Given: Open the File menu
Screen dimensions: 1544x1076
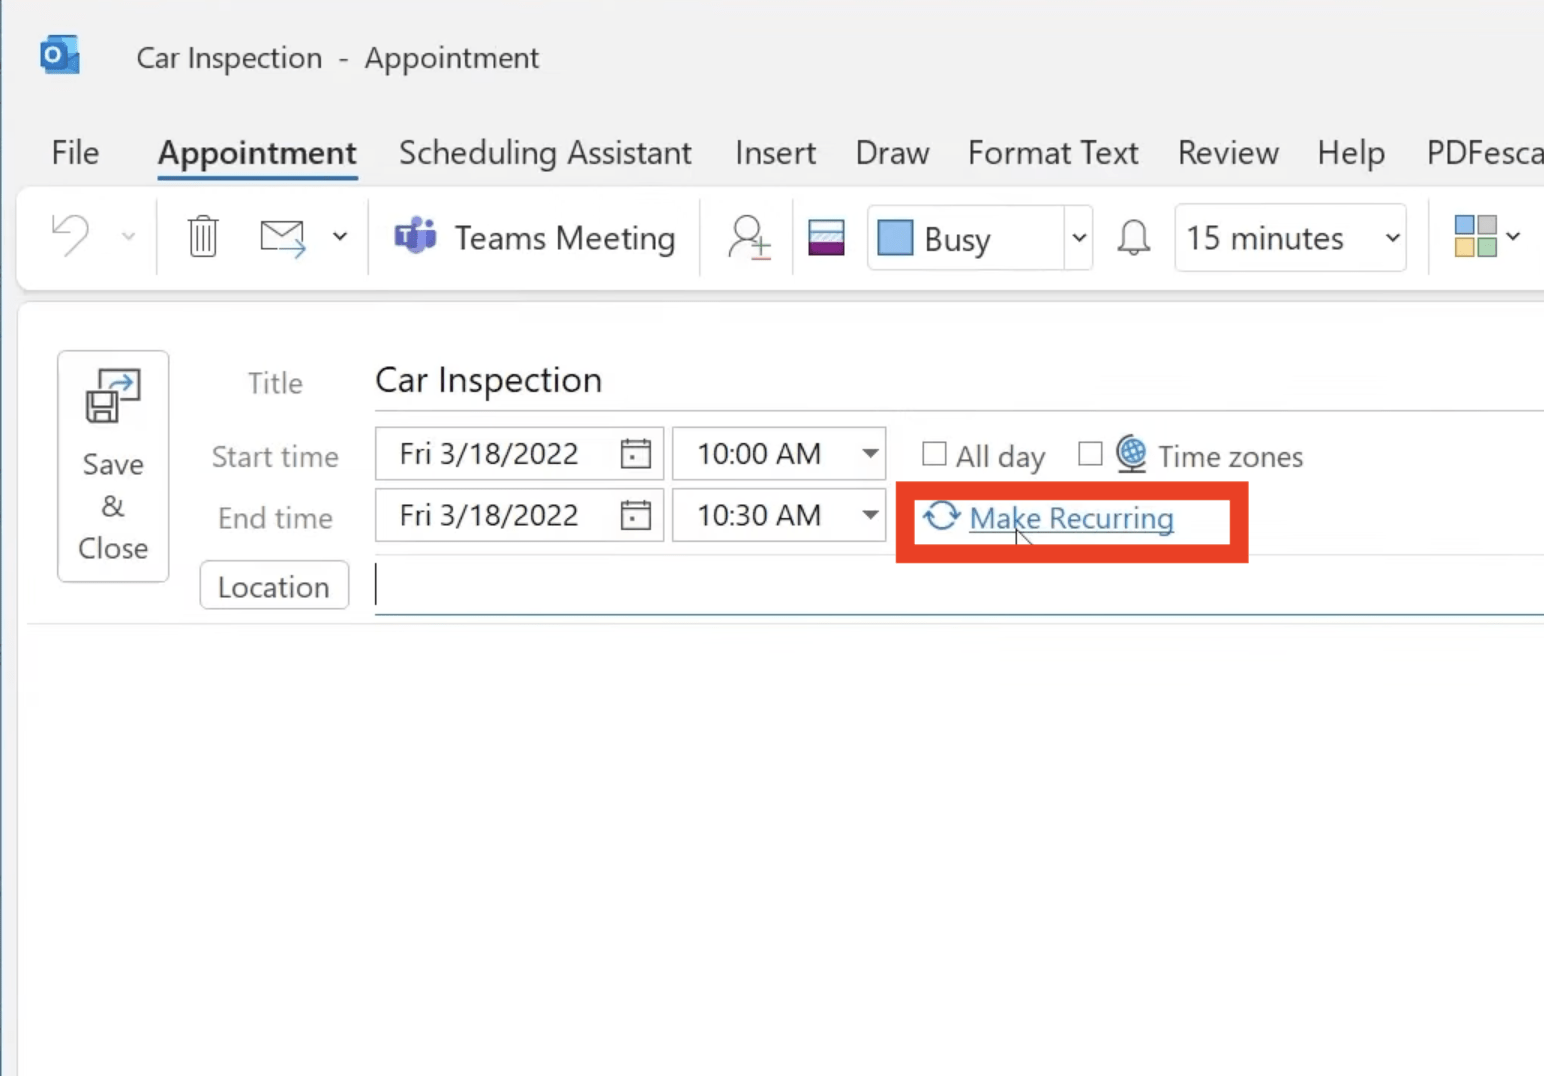Looking at the screenshot, I should click(75, 153).
